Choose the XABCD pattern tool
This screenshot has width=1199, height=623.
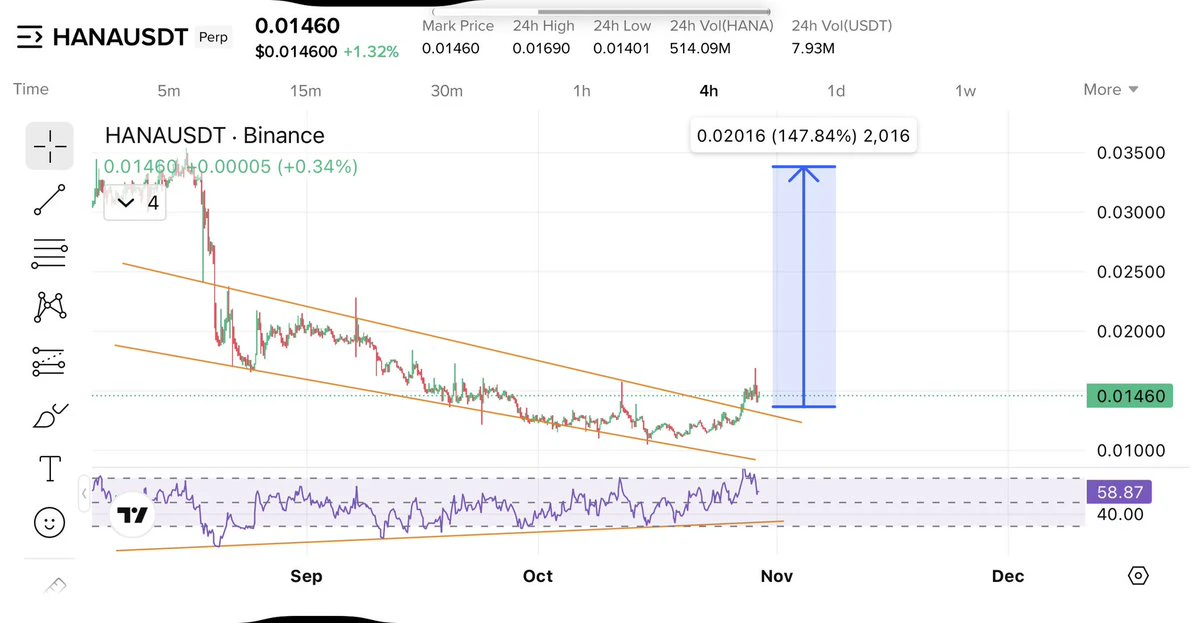click(x=50, y=307)
